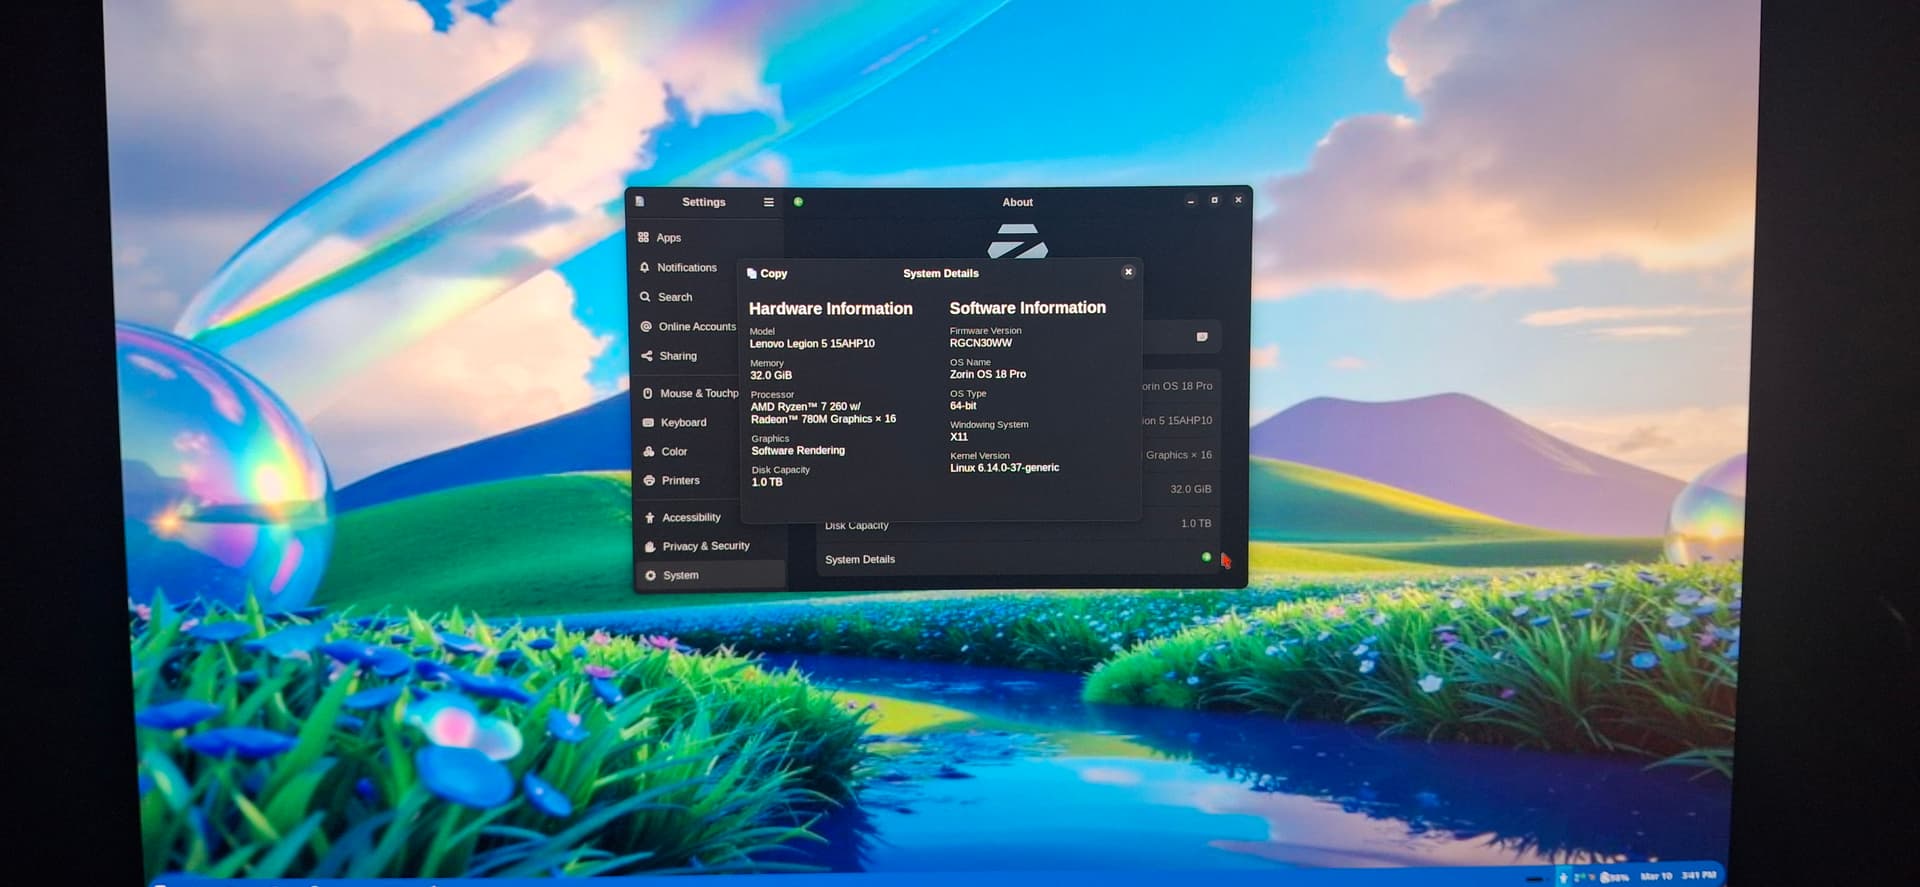Click the System Details dialog title

click(x=941, y=273)
